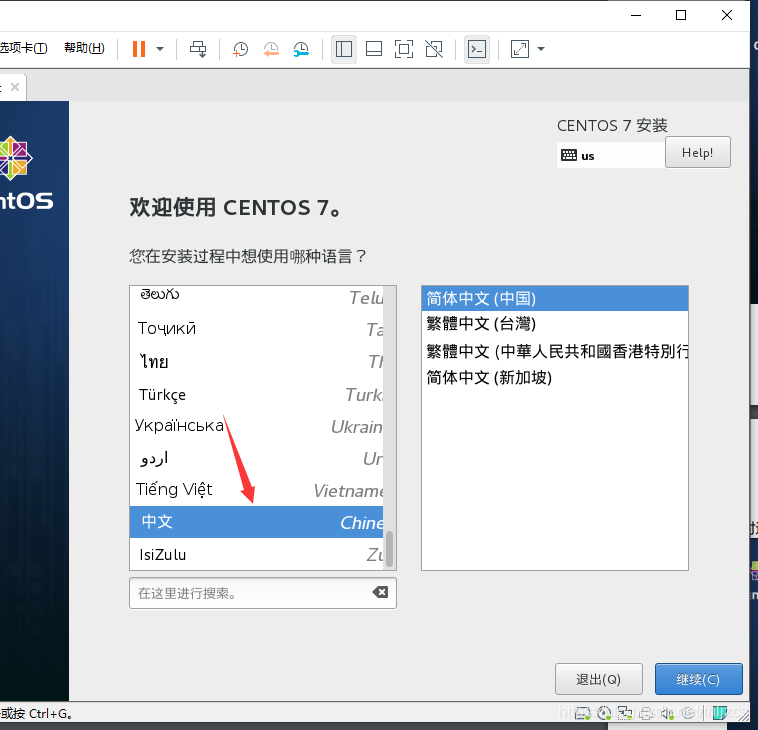This screenshot has height=730, width=758.
Task: Open the 帮助(H) menu
Action: point(84,48)
